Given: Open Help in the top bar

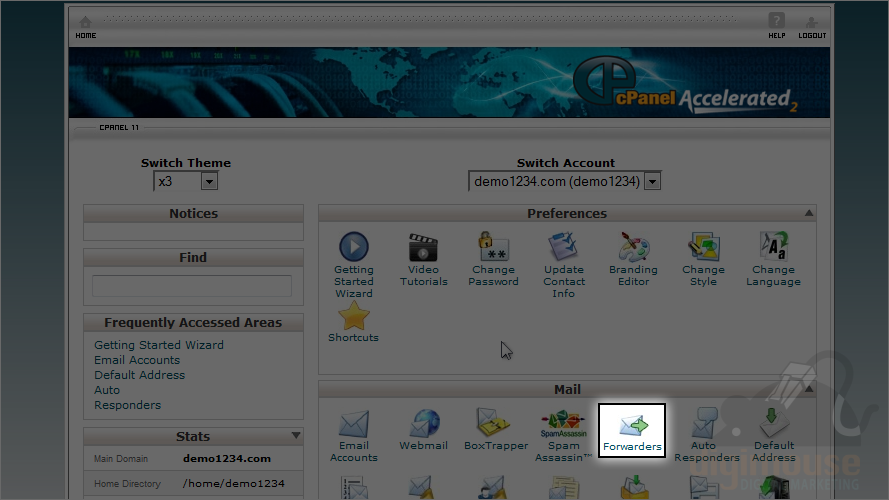Looking at the screenshot, I should point(777,26).
